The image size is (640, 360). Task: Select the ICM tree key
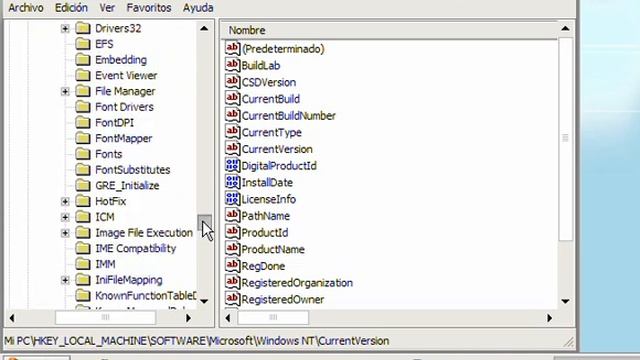pos(105,217)
